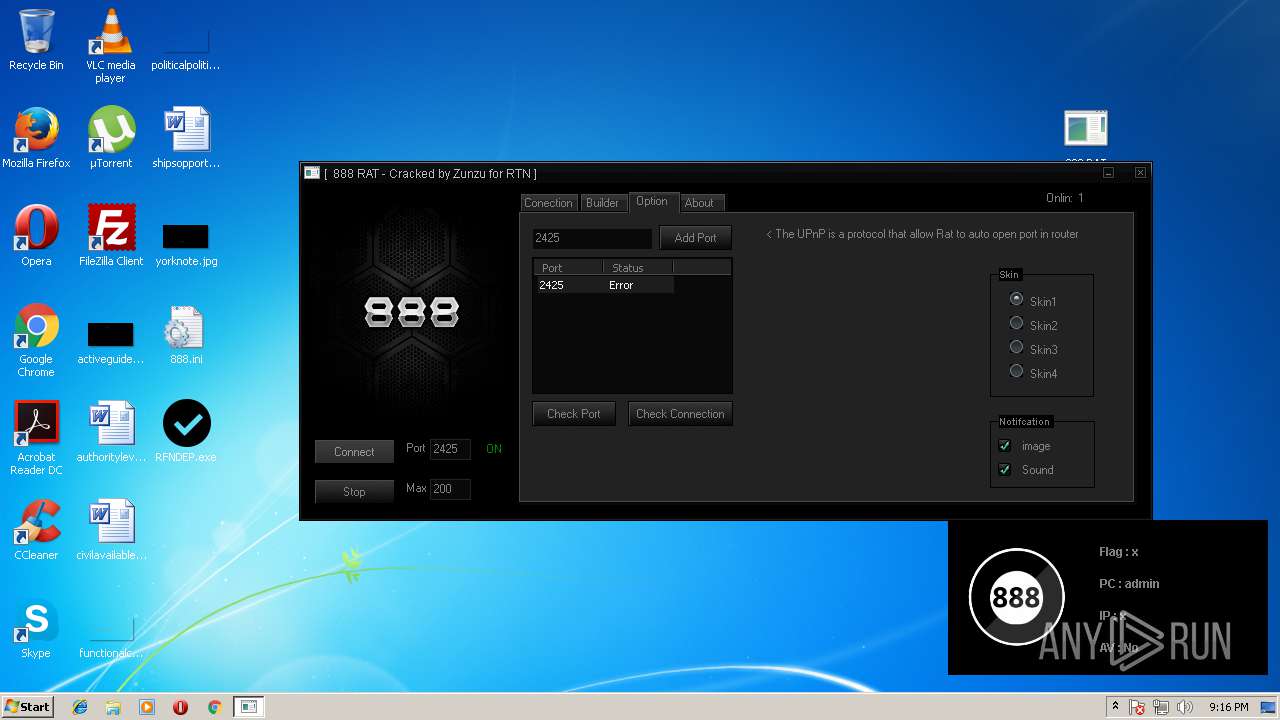This screenshot has width=1280, height=720.
Task: Click the network connection tray icon
Action: coord(1162,707)
